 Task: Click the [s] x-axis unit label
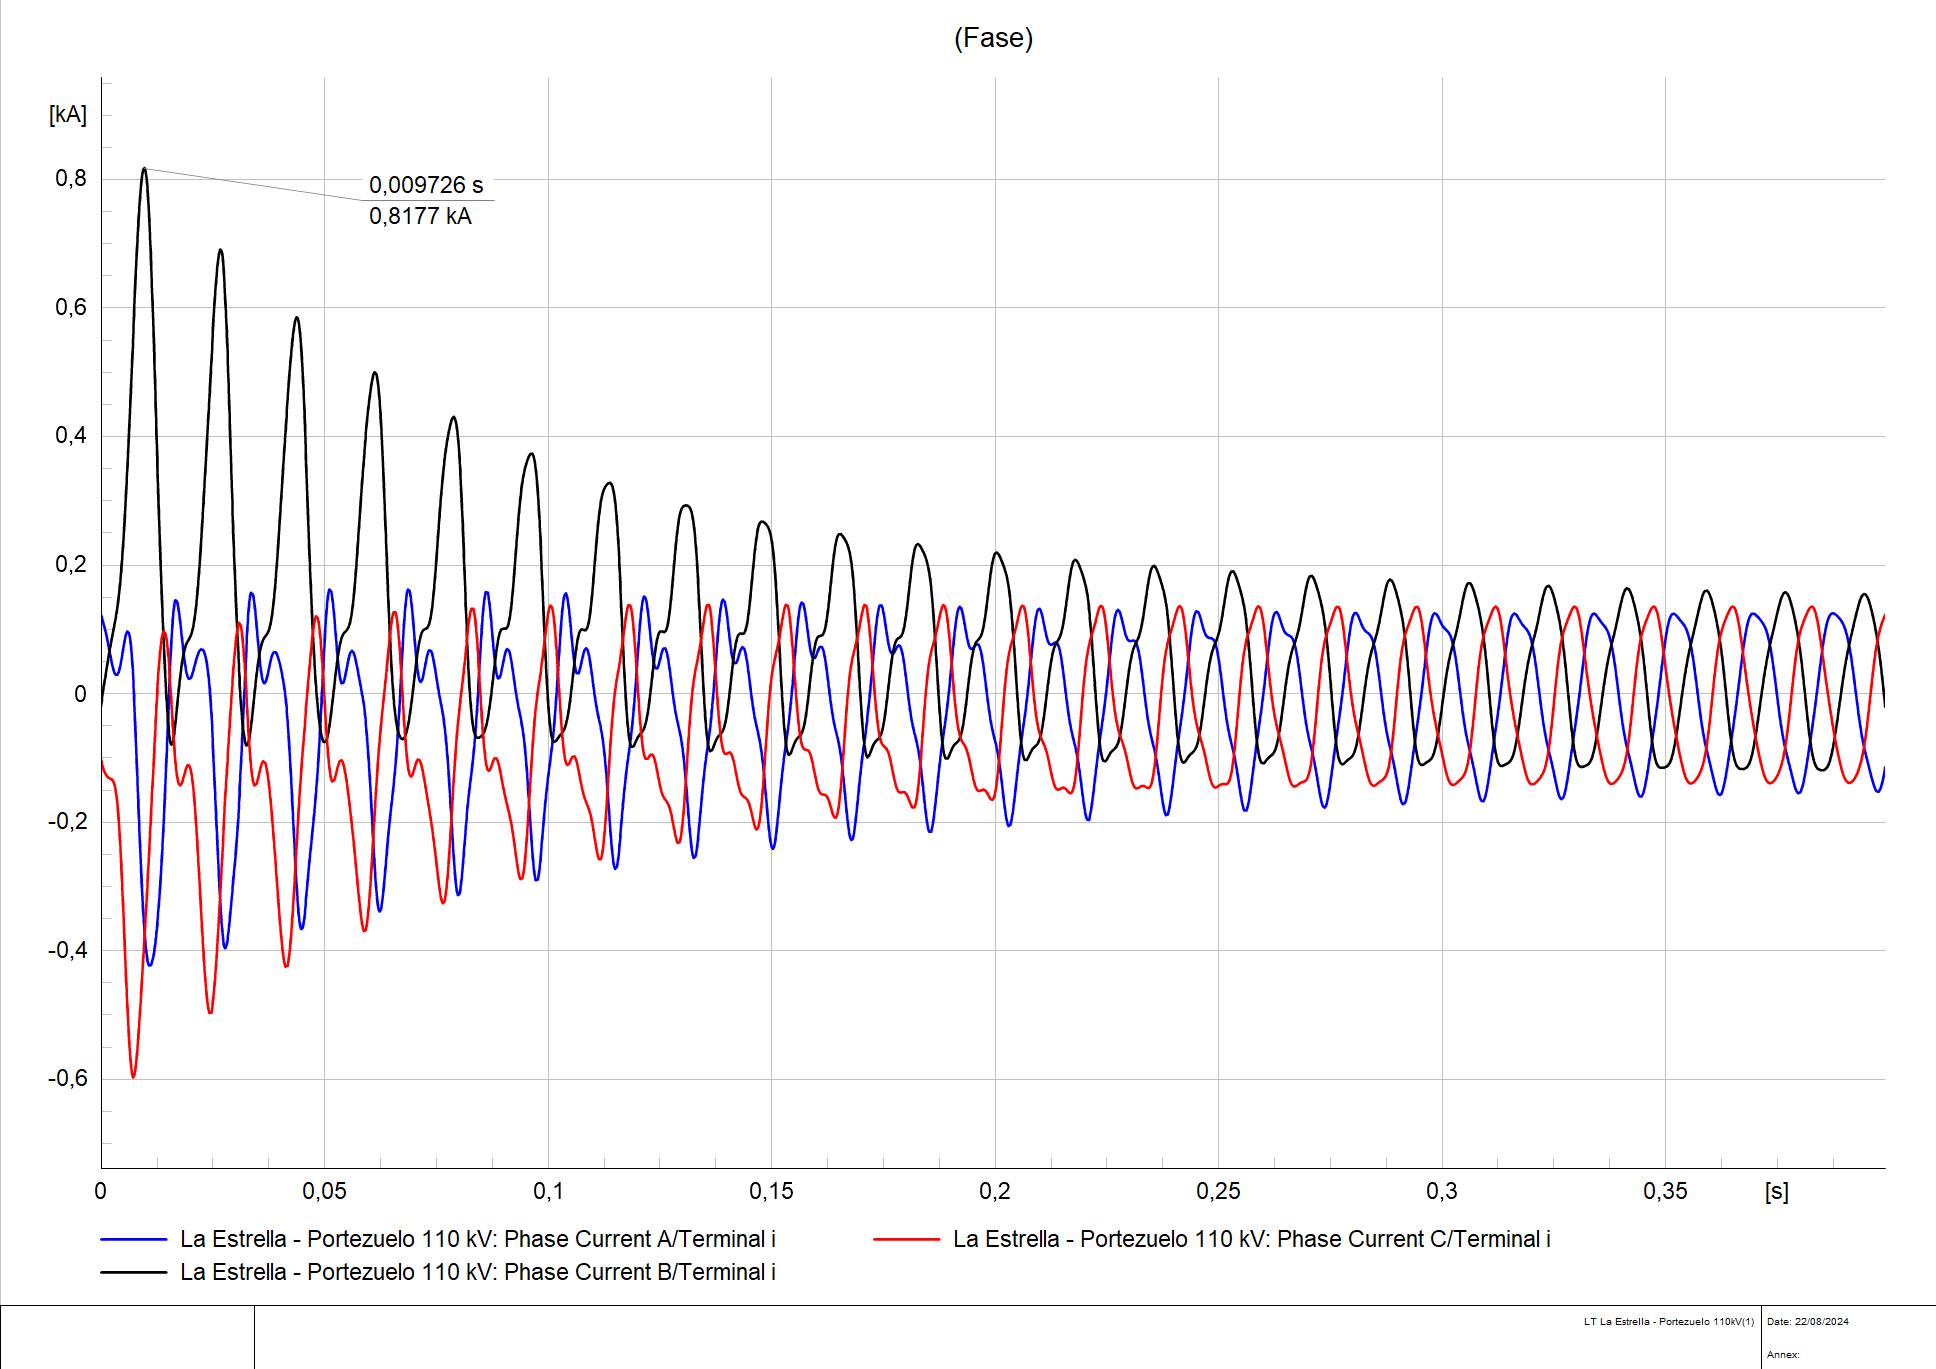1777,1191
